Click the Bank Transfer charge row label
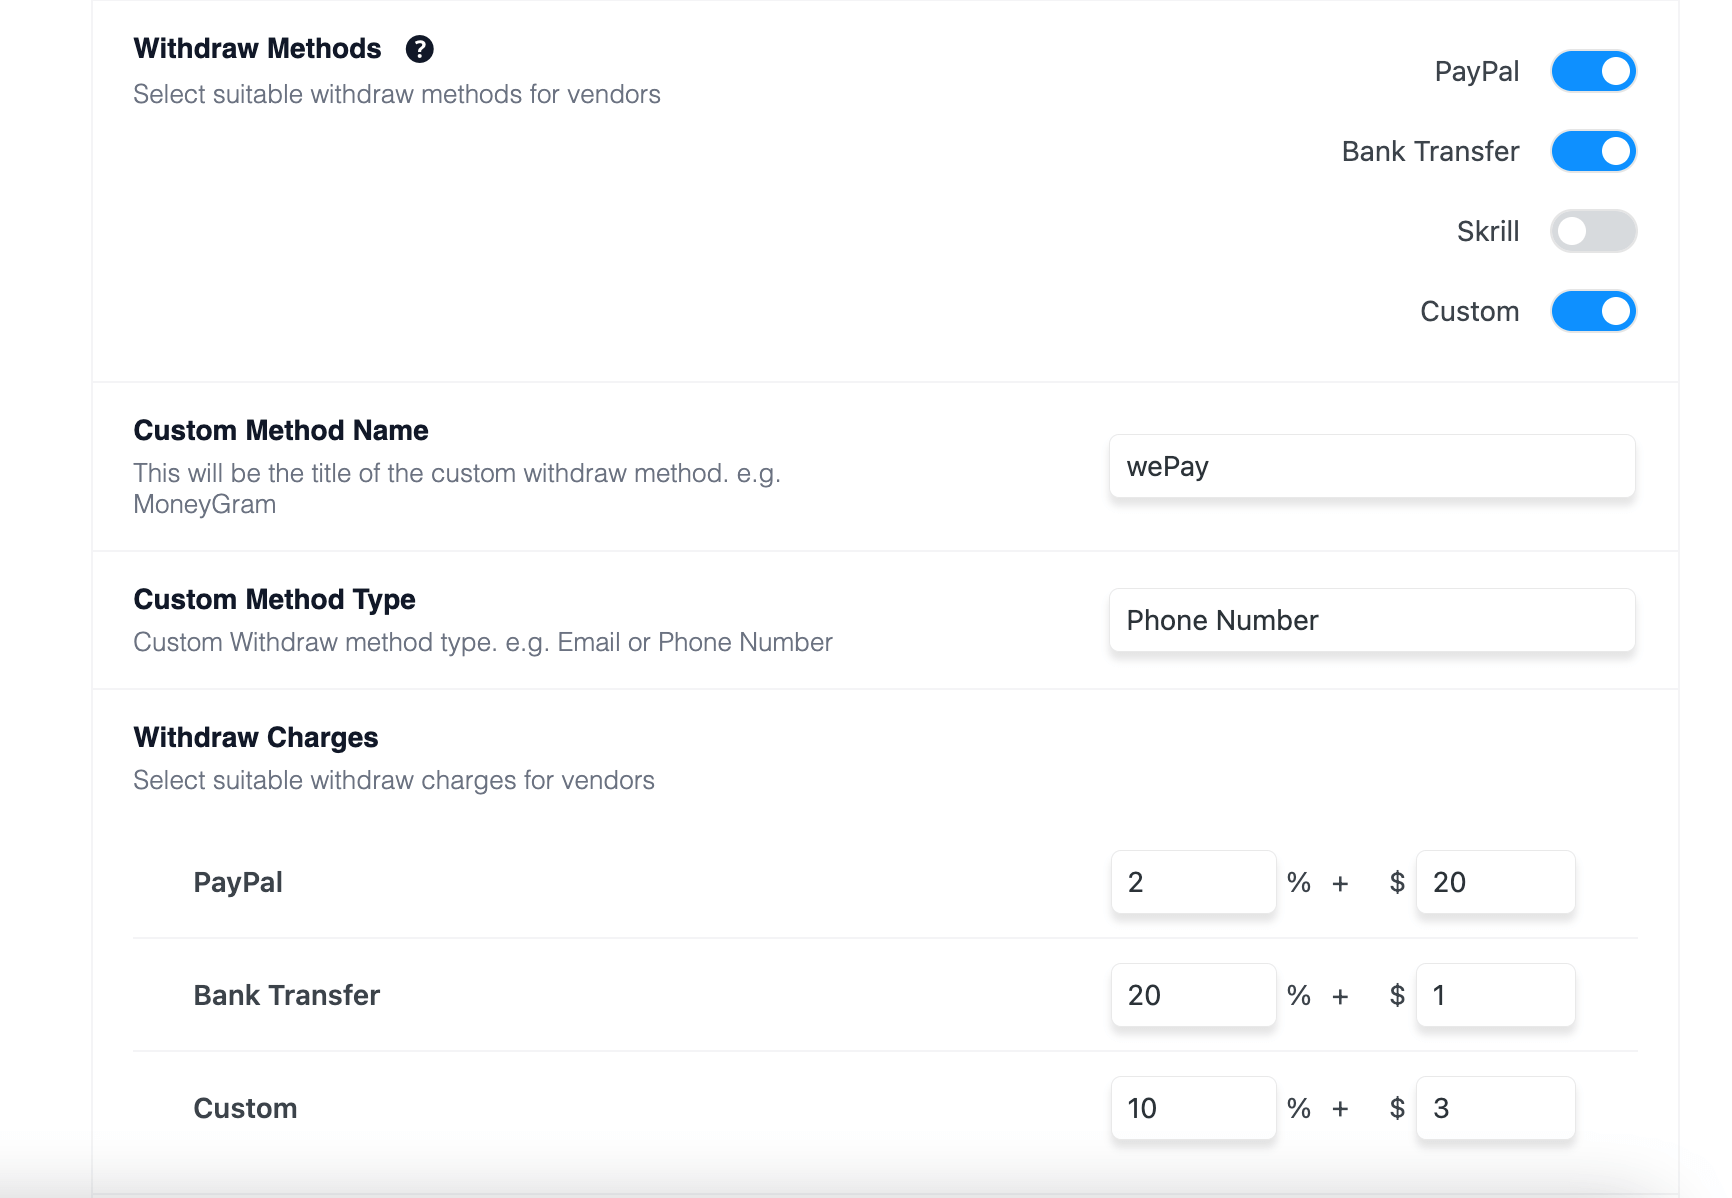Screen dimensions: 1732x1198 [x=286, y=995]
